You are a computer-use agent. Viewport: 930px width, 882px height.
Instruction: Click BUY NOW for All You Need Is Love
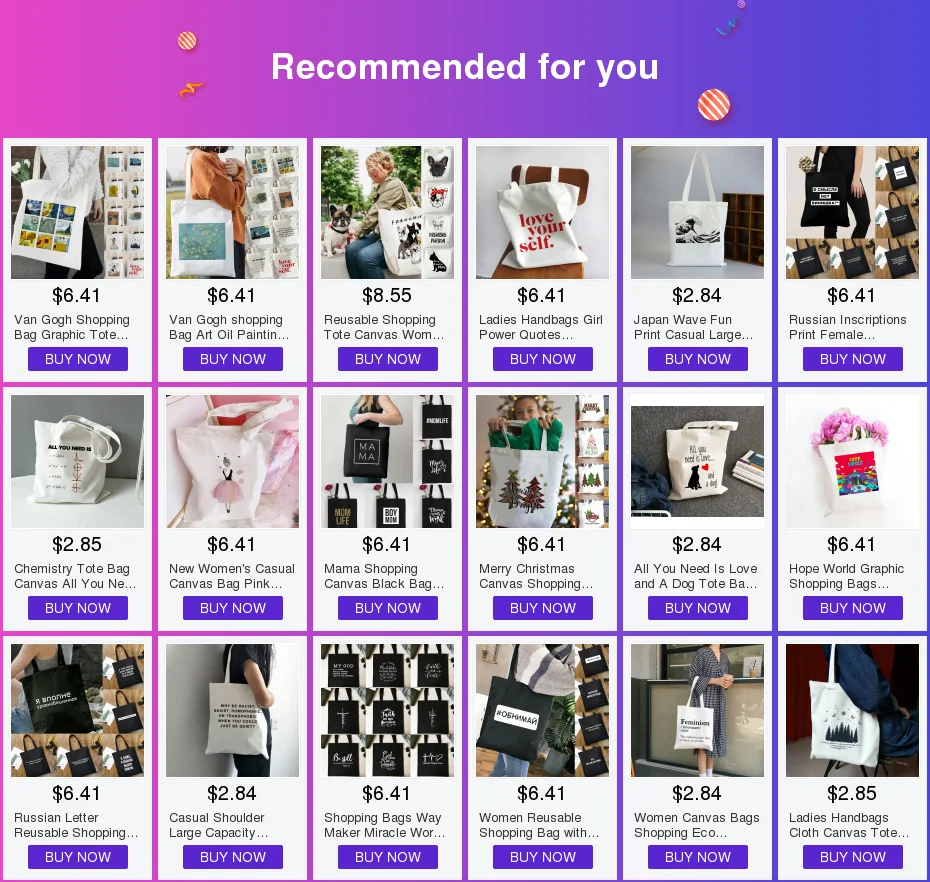click(x=698, y=608)
